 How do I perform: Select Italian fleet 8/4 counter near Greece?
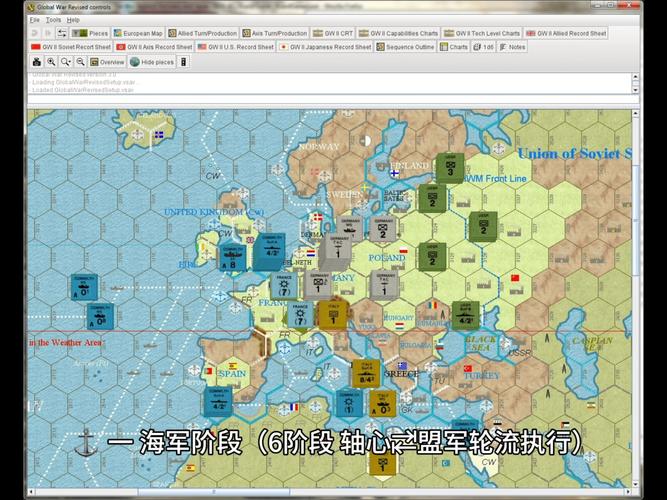[366, 374]
